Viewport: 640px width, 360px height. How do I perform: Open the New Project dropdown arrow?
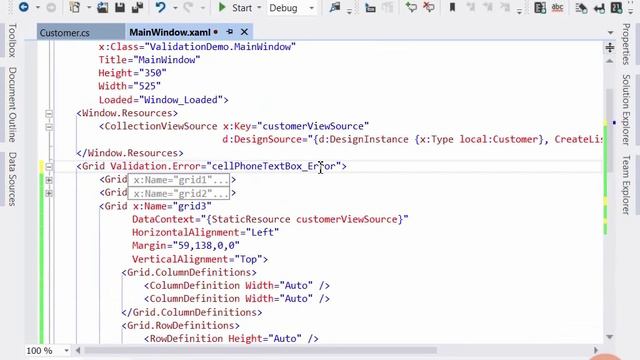[89, 8]
